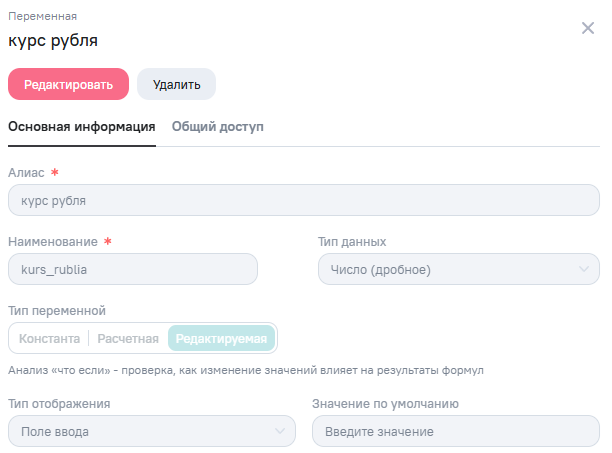This screenshot has width=612, height=453.
Task: Expand the Тип данных dropdown arrow
Action: point(584,269)
